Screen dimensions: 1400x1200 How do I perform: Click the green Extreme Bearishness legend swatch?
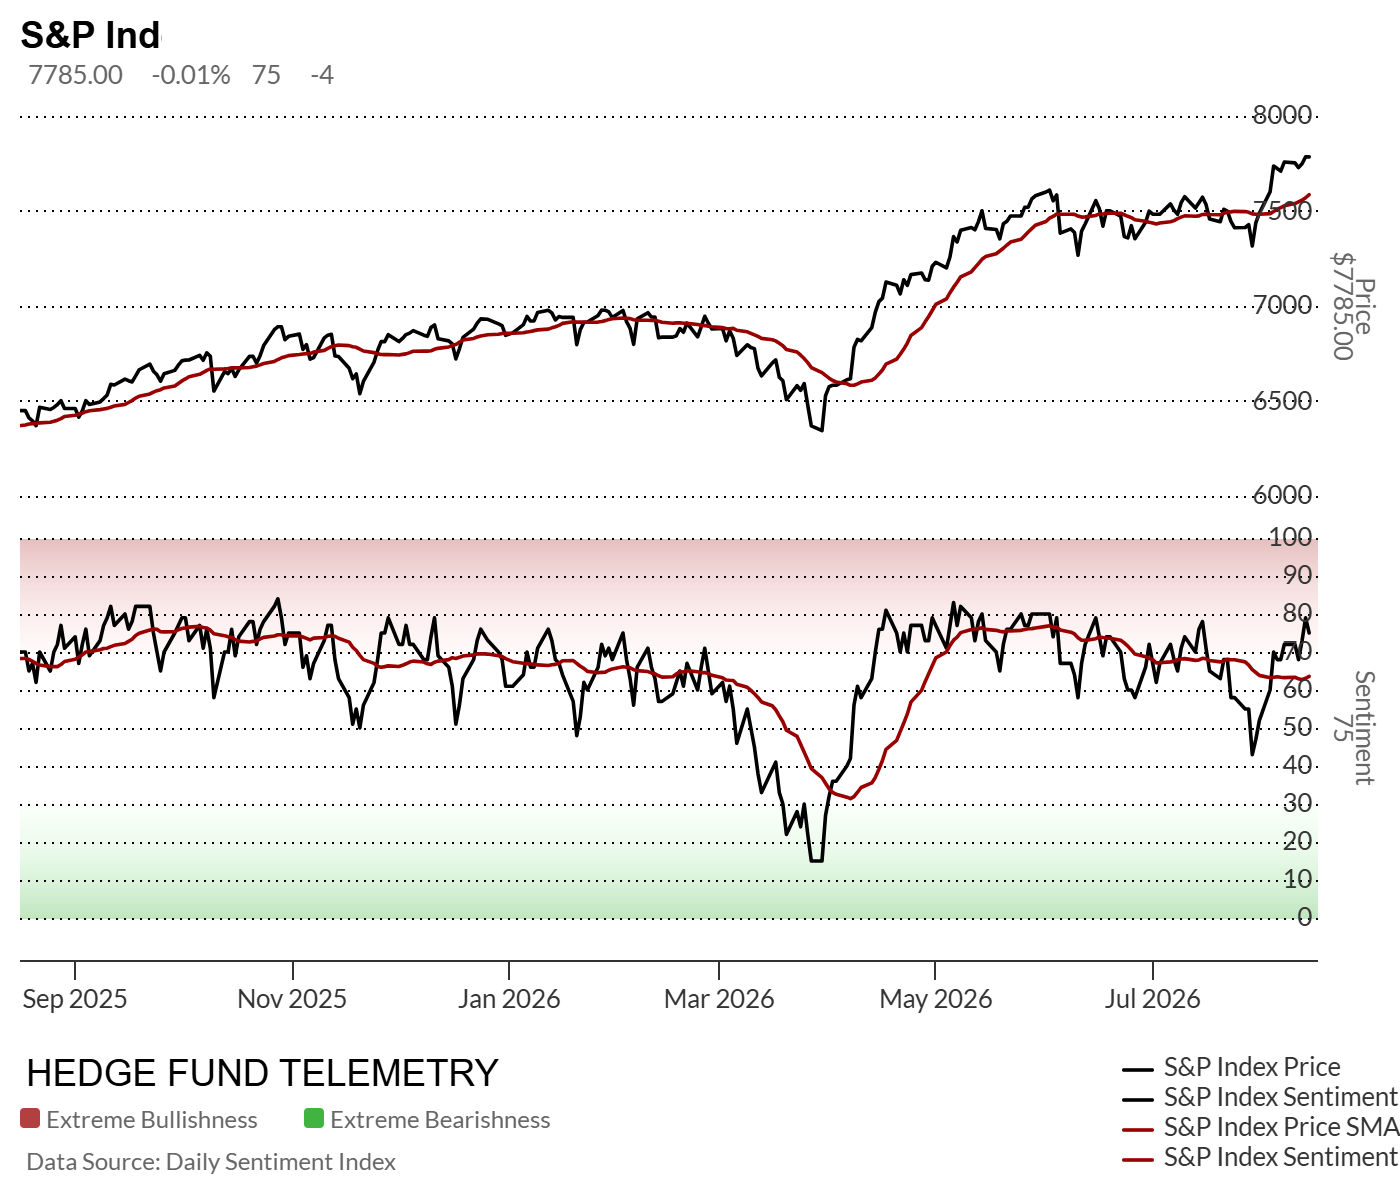pos(314,1119)
